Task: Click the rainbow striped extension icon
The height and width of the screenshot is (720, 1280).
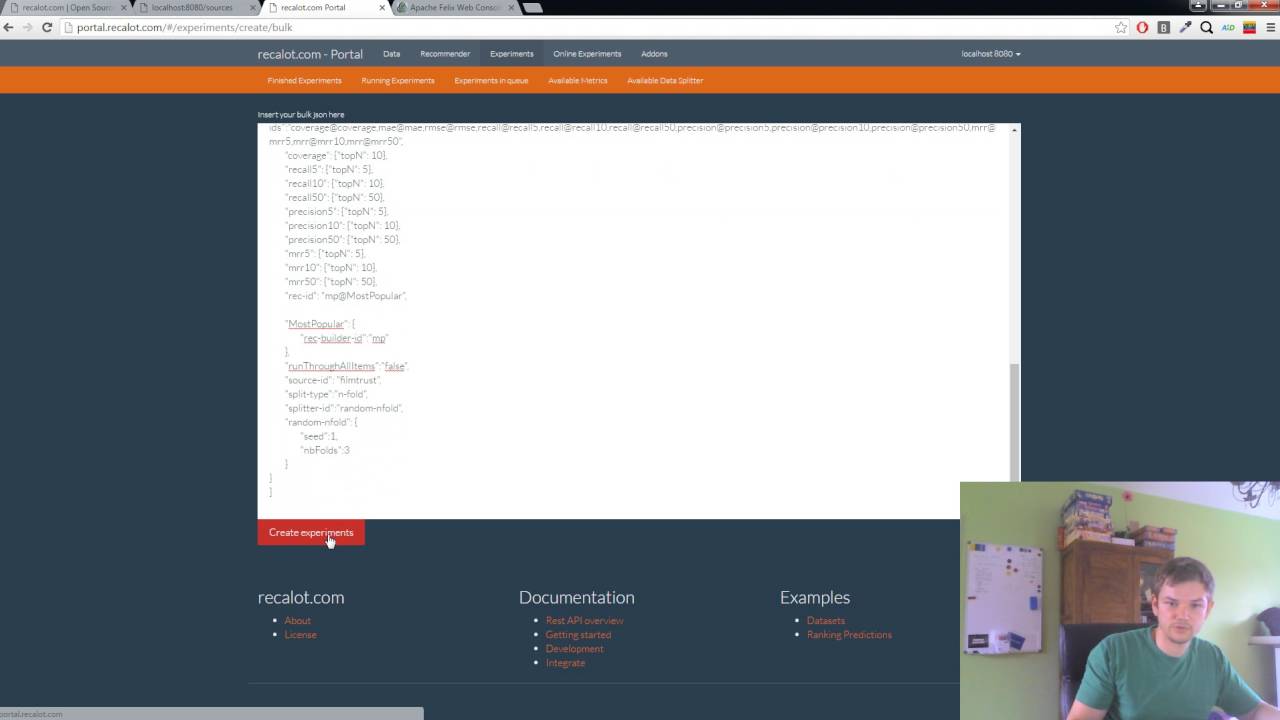Action: [1249, 27]
